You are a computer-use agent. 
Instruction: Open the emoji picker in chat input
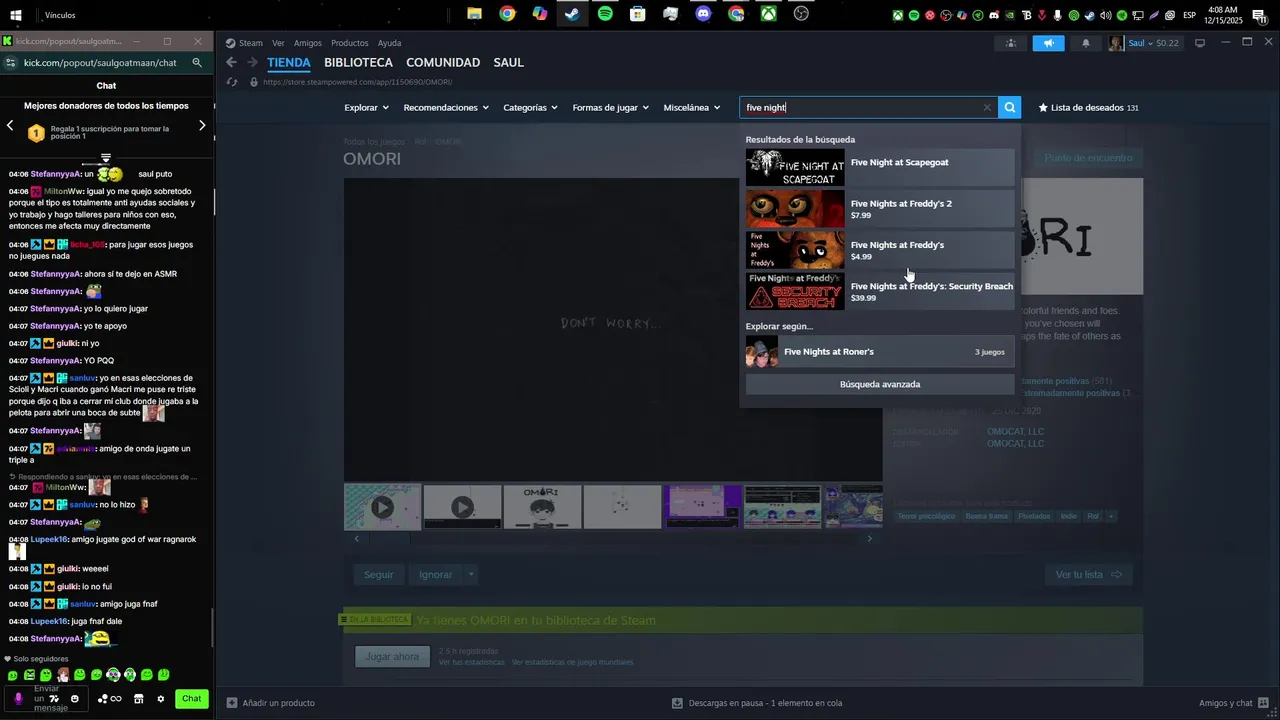75,699
